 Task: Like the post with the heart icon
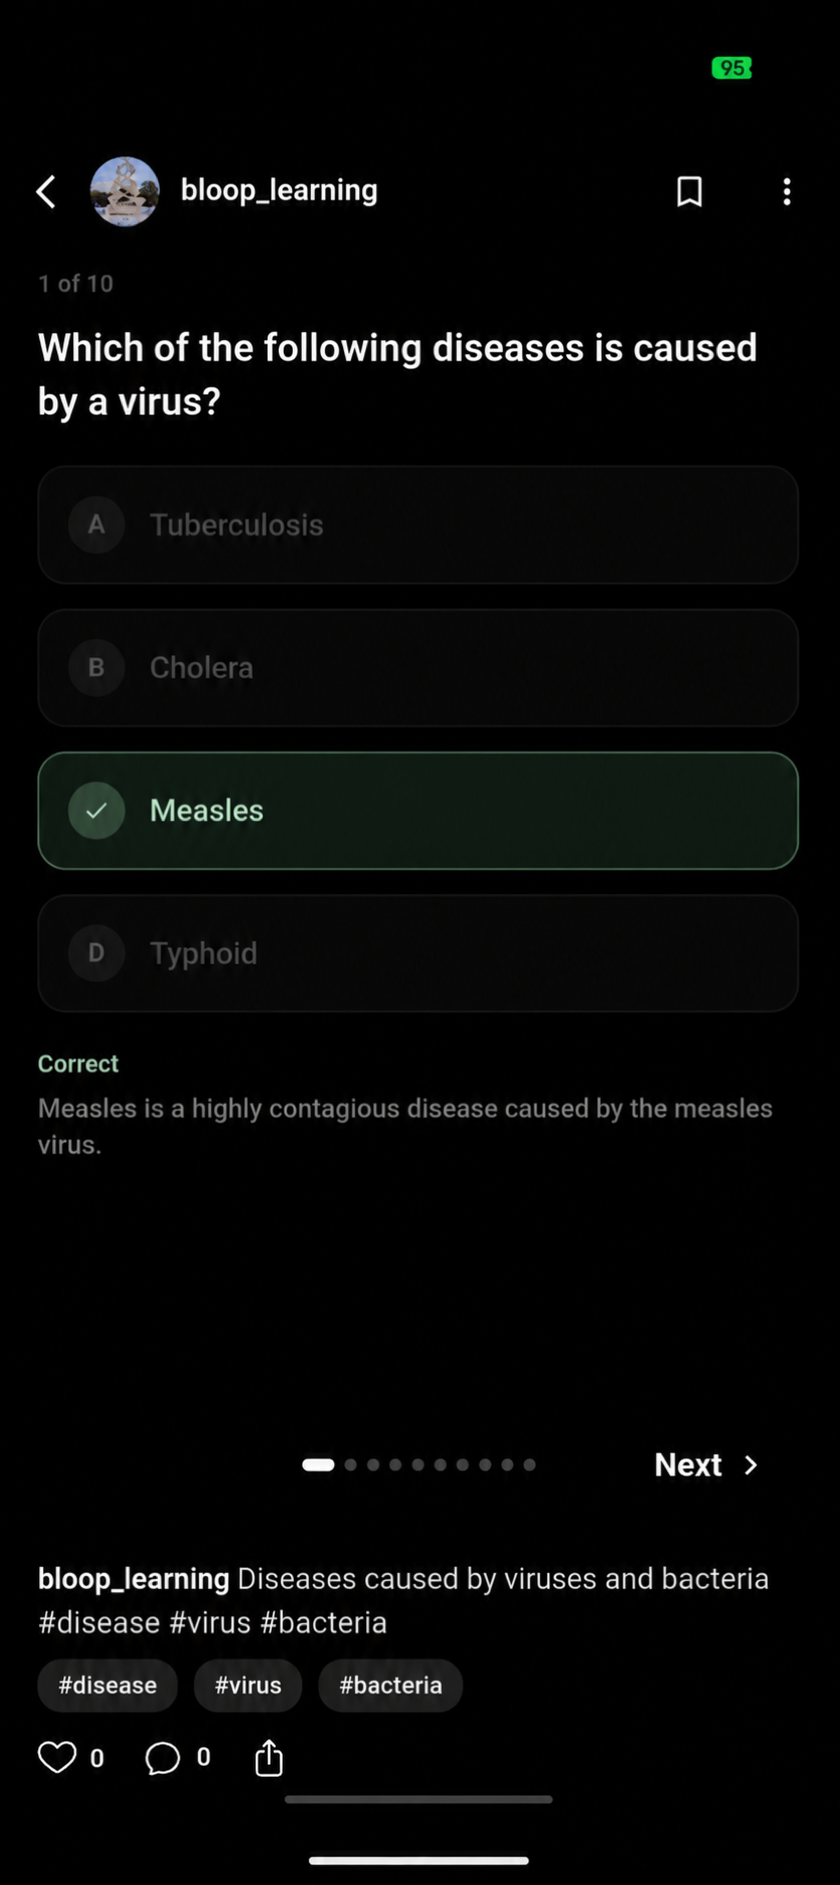[57, 1757]
